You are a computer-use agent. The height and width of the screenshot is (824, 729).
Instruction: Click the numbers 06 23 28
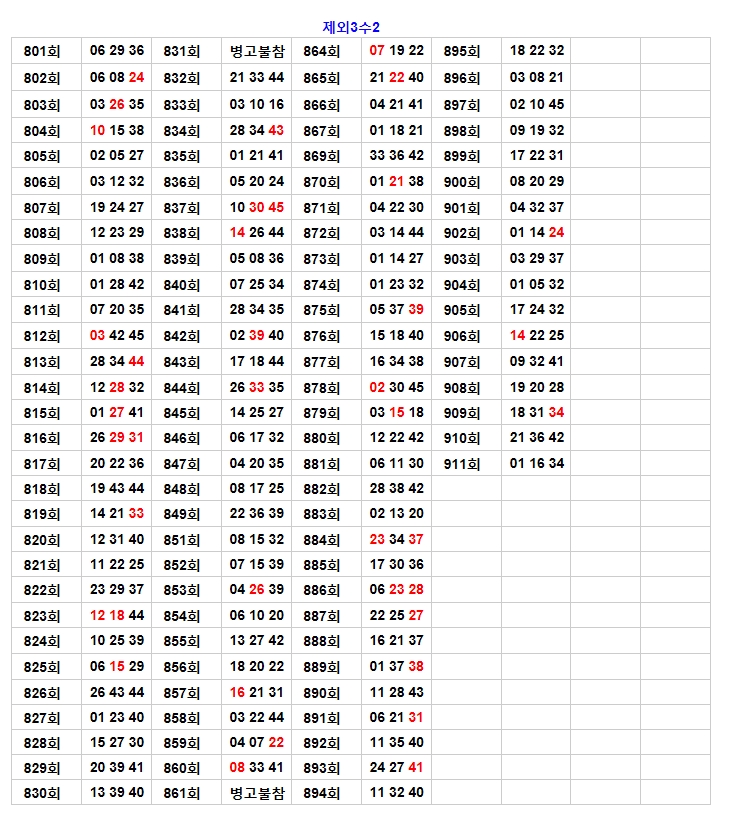click(397, 591)
